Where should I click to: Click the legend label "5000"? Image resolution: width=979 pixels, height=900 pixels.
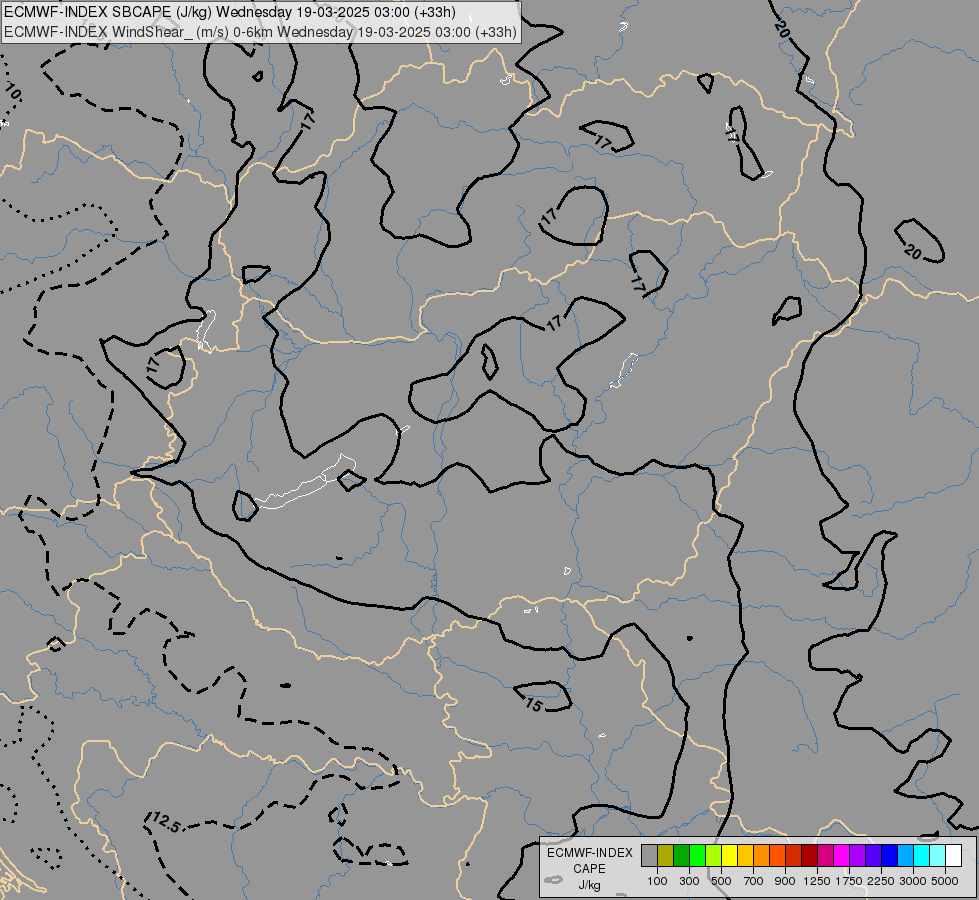tap(945, 881)
